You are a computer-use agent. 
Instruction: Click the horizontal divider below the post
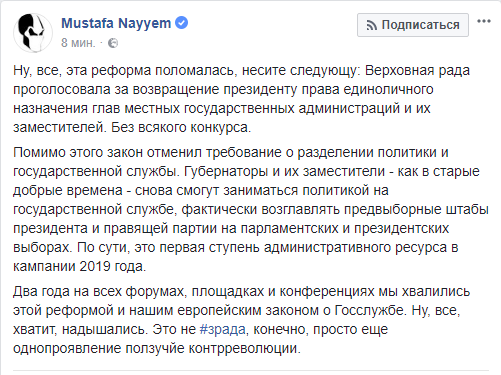pos(251,370)
